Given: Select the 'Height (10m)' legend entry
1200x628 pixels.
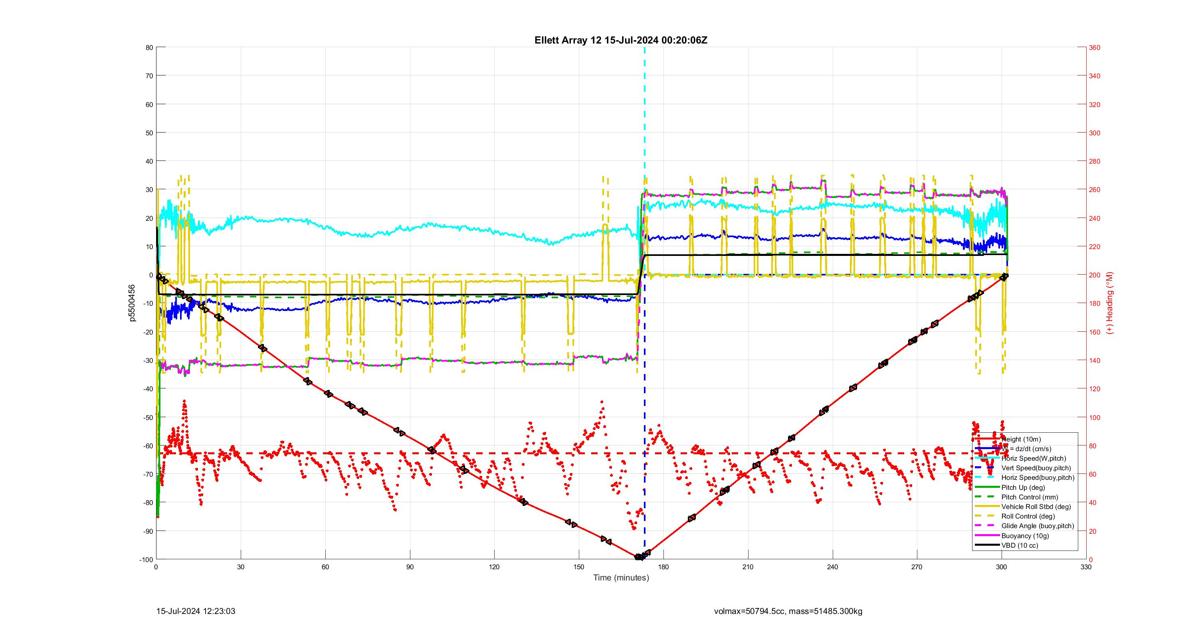Looking at the screenshot, I should click(1020, 439).
